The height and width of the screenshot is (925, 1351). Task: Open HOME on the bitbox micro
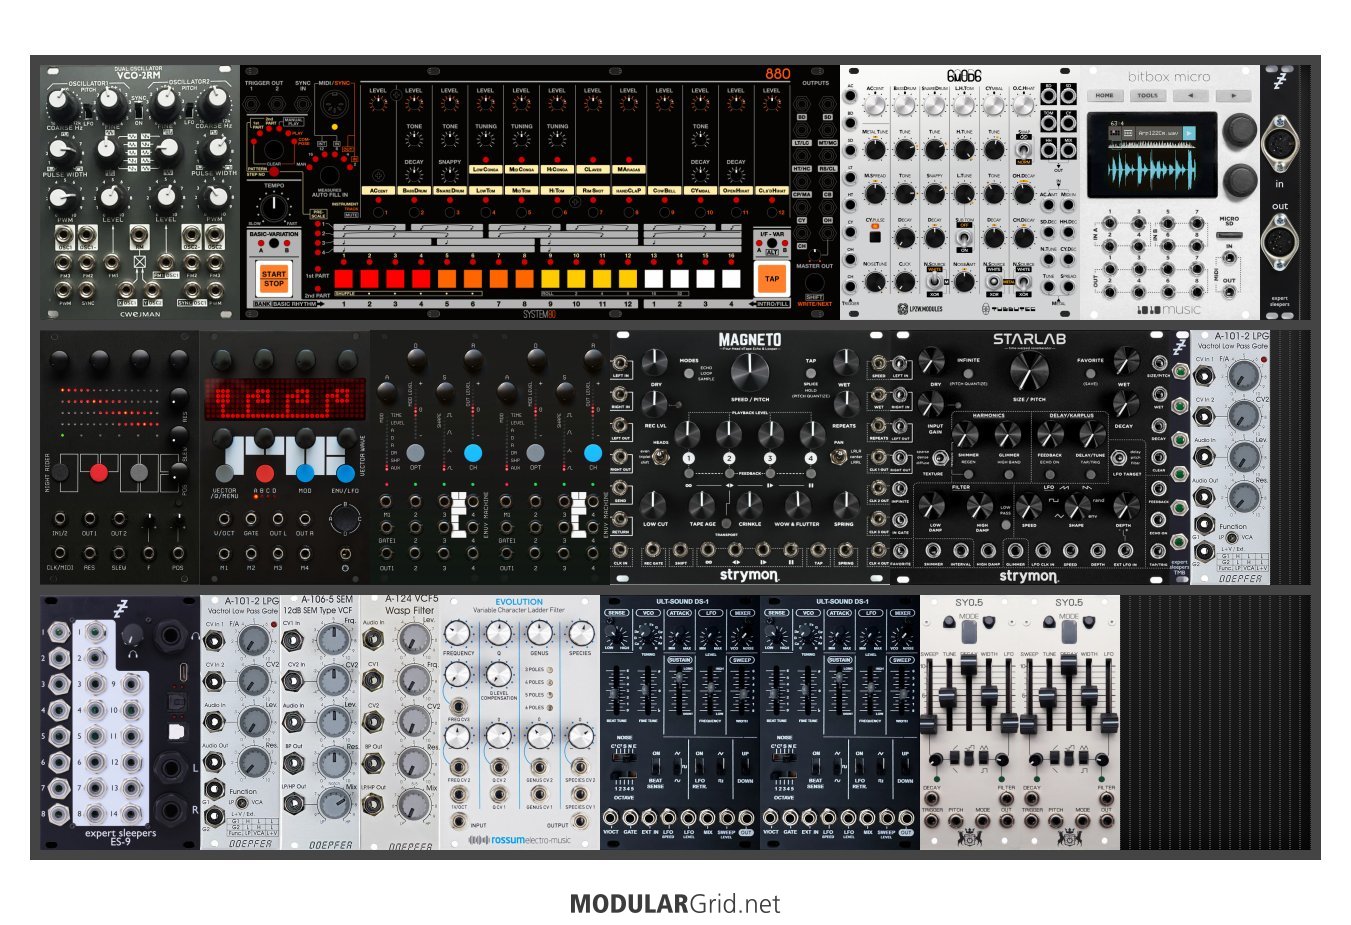click(1104, 96)
